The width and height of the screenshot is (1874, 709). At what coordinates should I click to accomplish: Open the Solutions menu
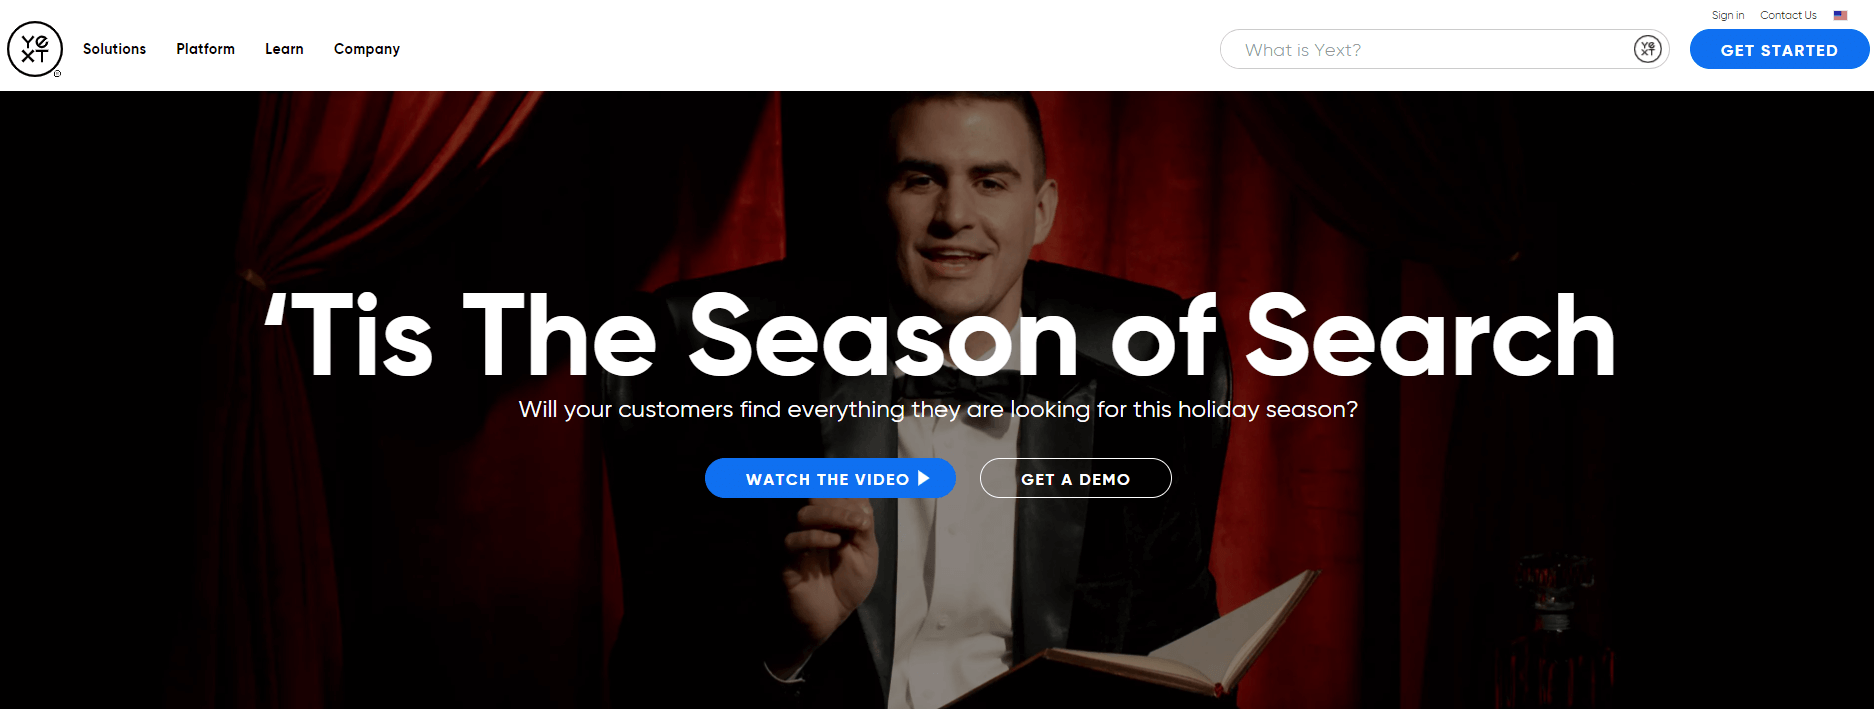pyautogui.click(x=114, y=49)
